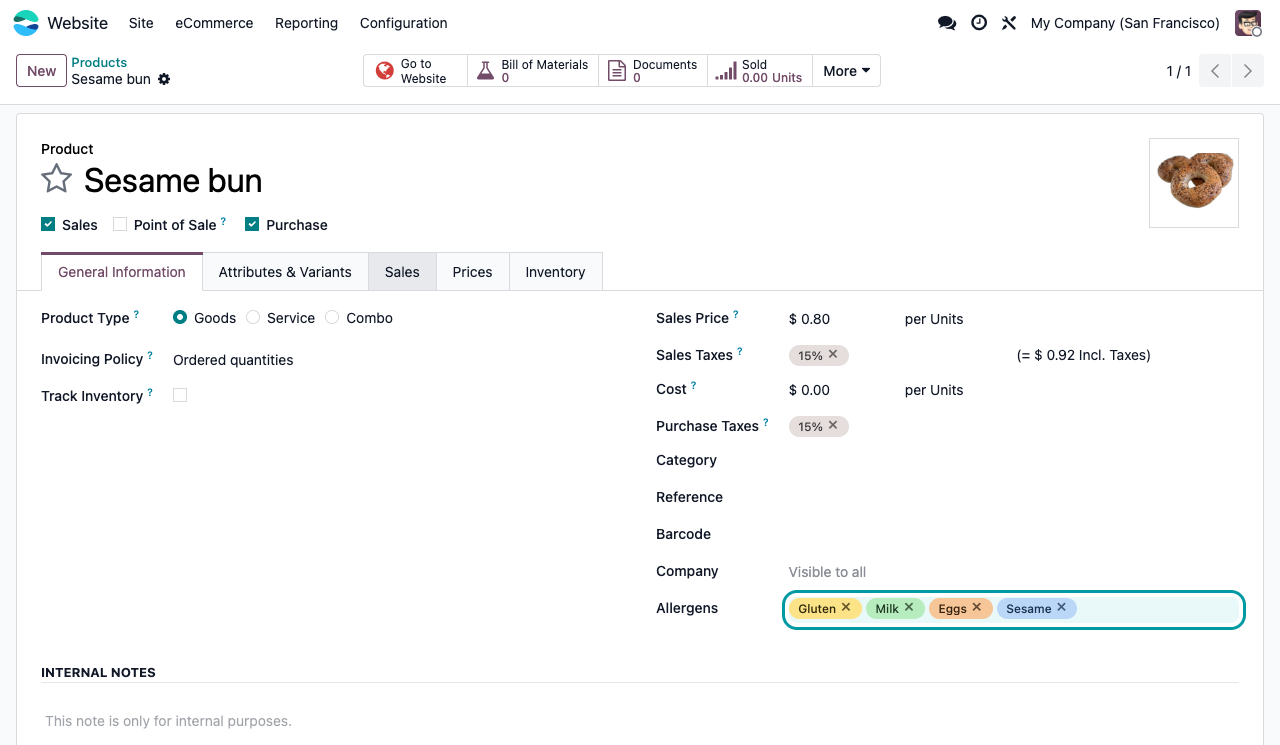The width and height of the screenshot is (1280, 745).
Task: Enable the Point of Sale checkbox
Action: click(x=120, y=224)
